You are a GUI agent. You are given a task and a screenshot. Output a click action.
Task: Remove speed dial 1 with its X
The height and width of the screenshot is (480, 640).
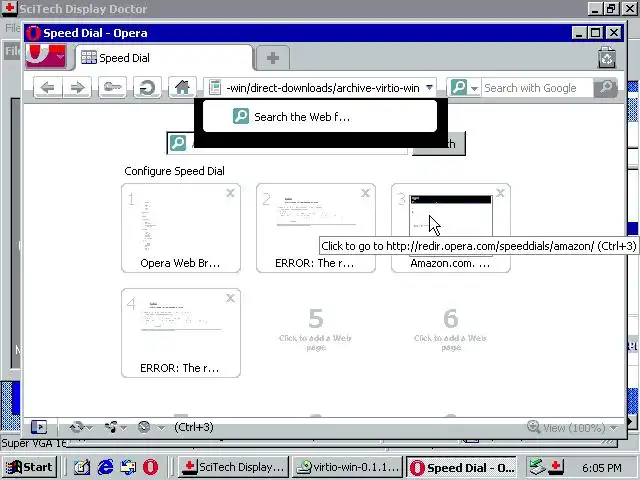230,193
